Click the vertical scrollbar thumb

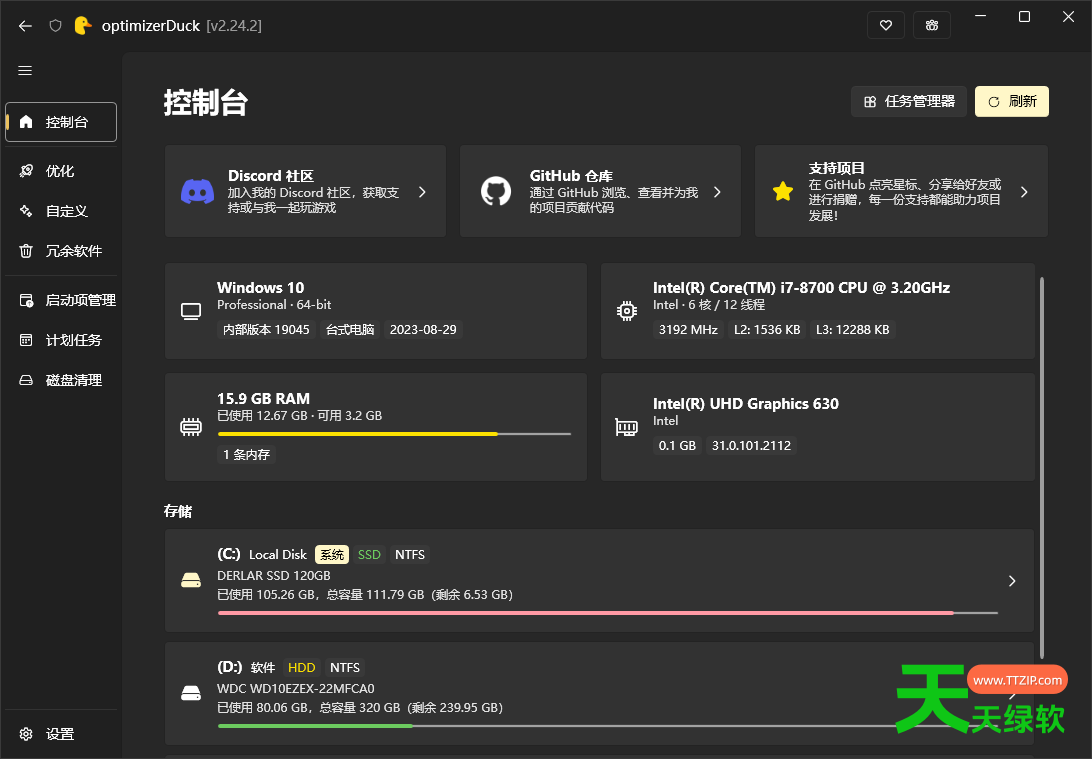coord(1042,467)
